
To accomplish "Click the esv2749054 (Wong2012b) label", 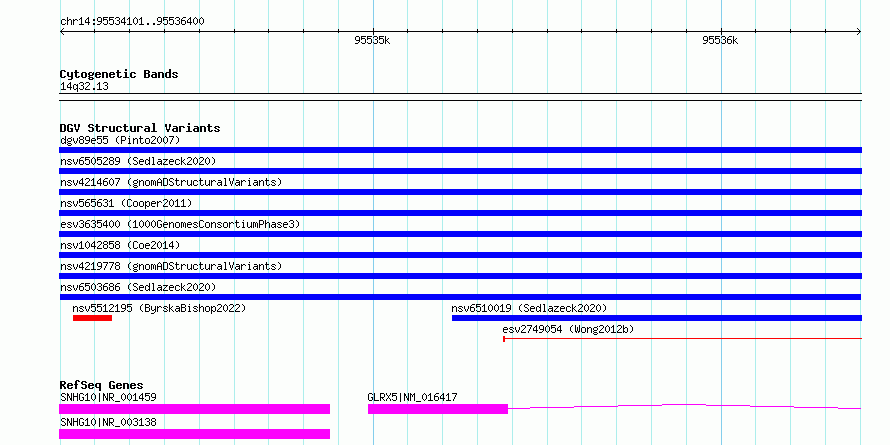I will click(568, 329).
